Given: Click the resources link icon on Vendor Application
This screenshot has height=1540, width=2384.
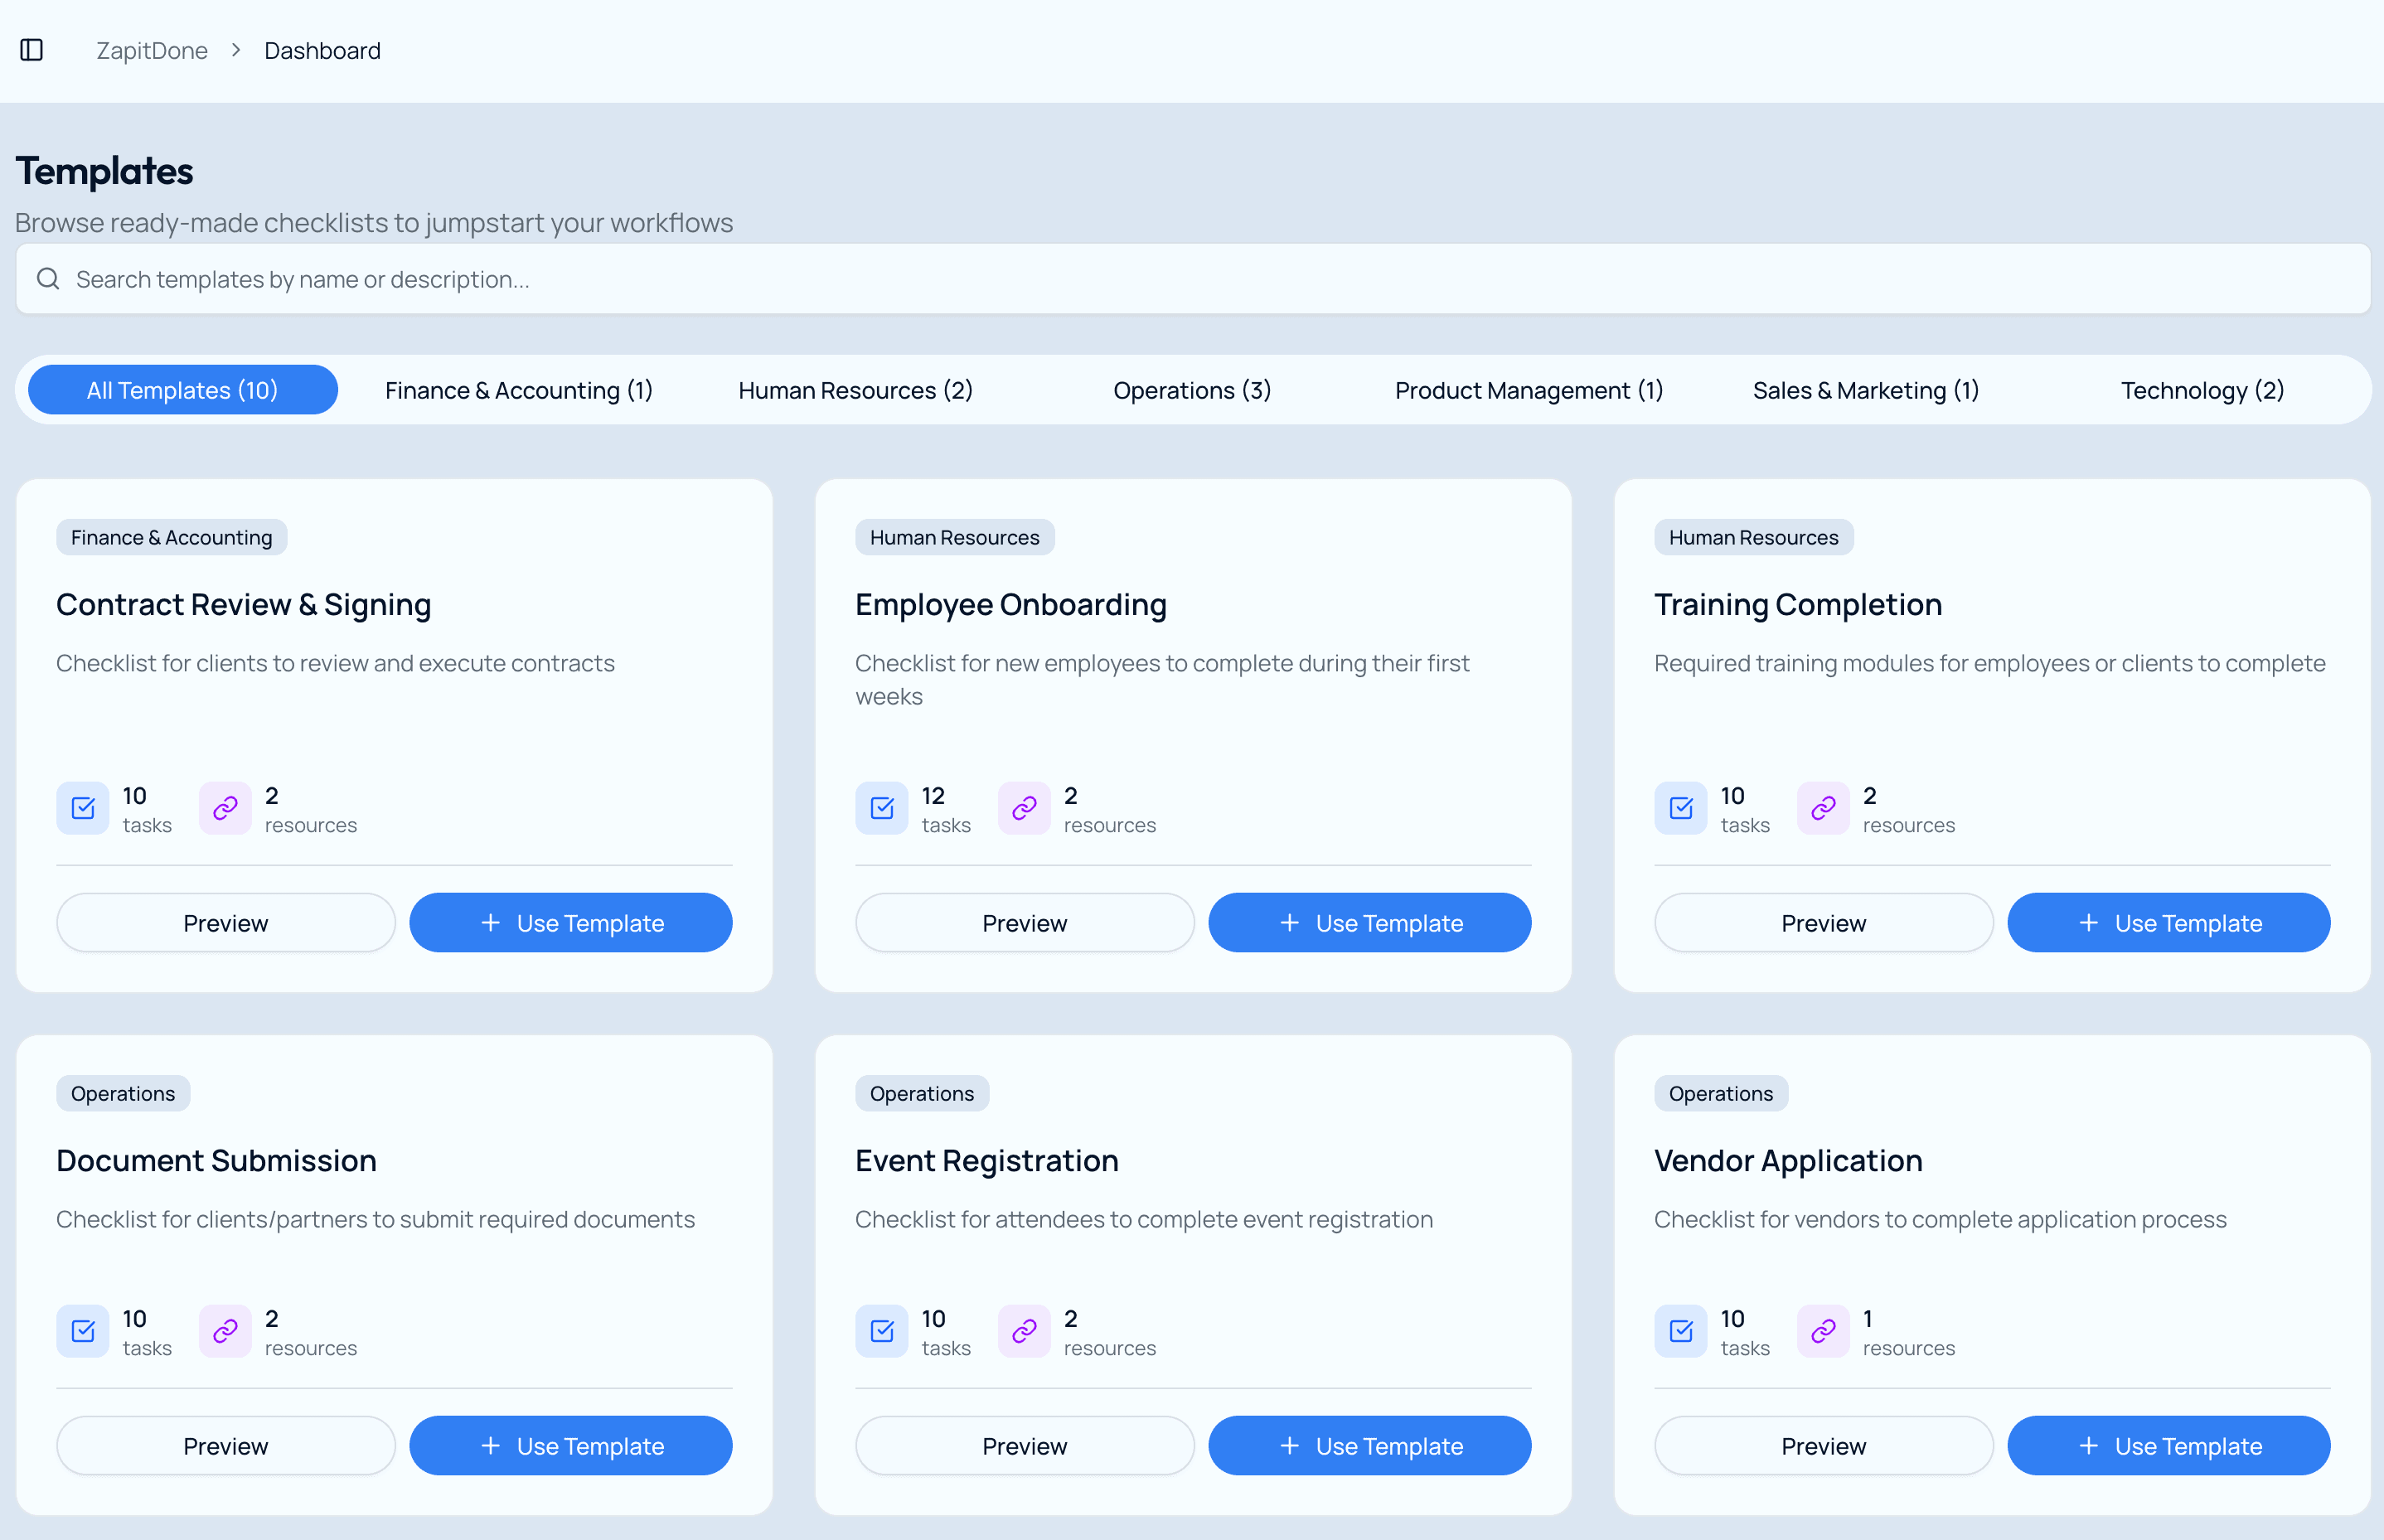Looking at the screenshot, I should click(x=1822, y=1331).
